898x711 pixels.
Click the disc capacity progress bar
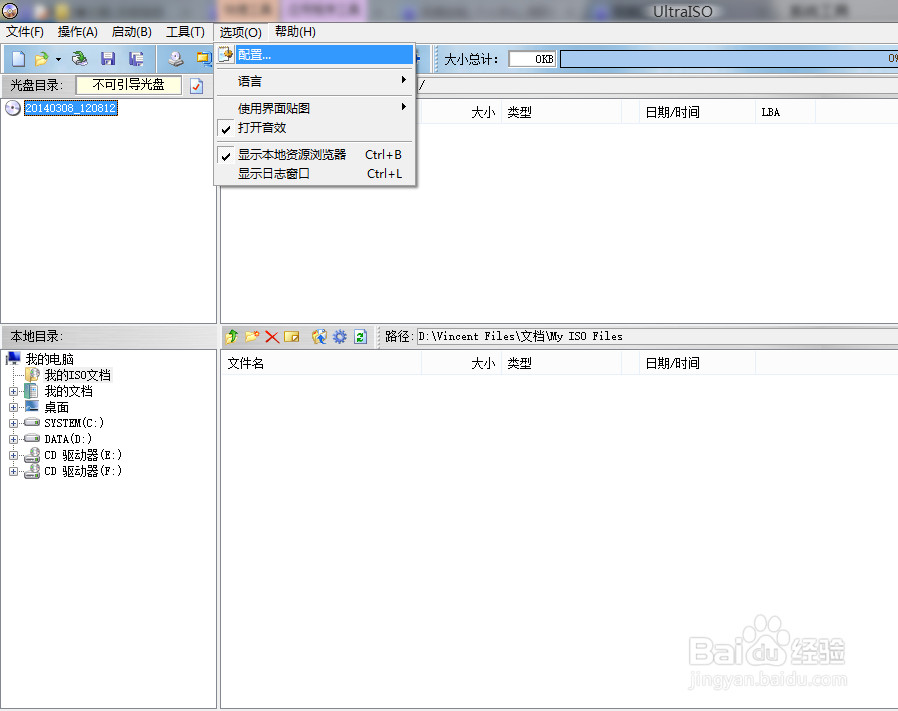728,59
